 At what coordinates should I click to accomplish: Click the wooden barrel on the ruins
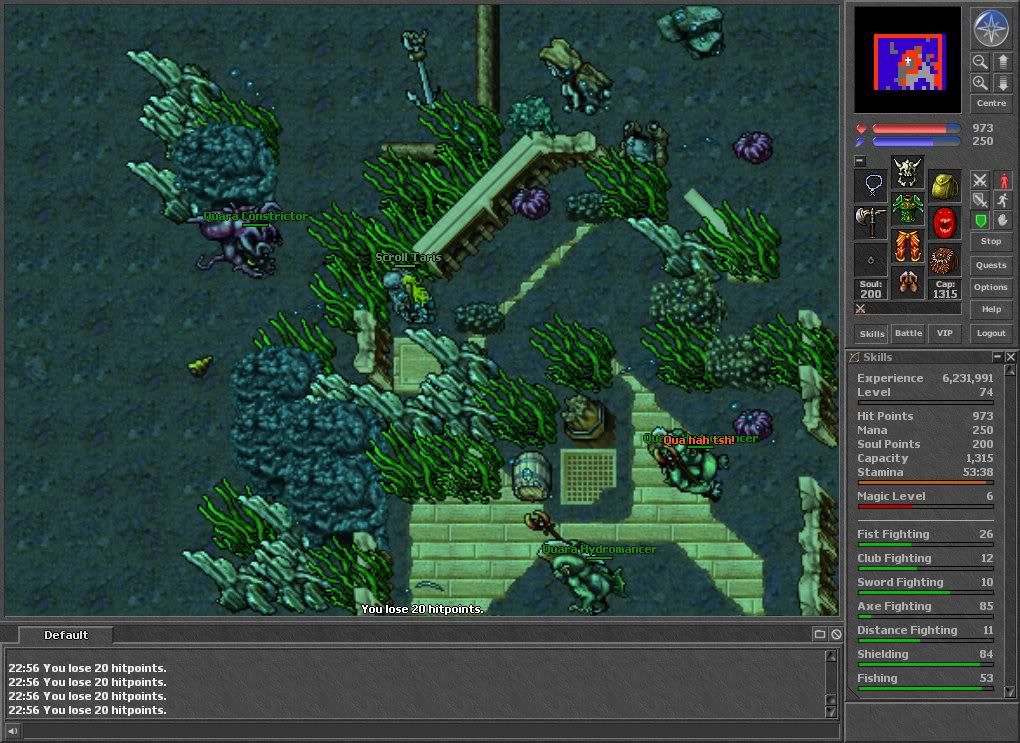[x=531, y=475]
